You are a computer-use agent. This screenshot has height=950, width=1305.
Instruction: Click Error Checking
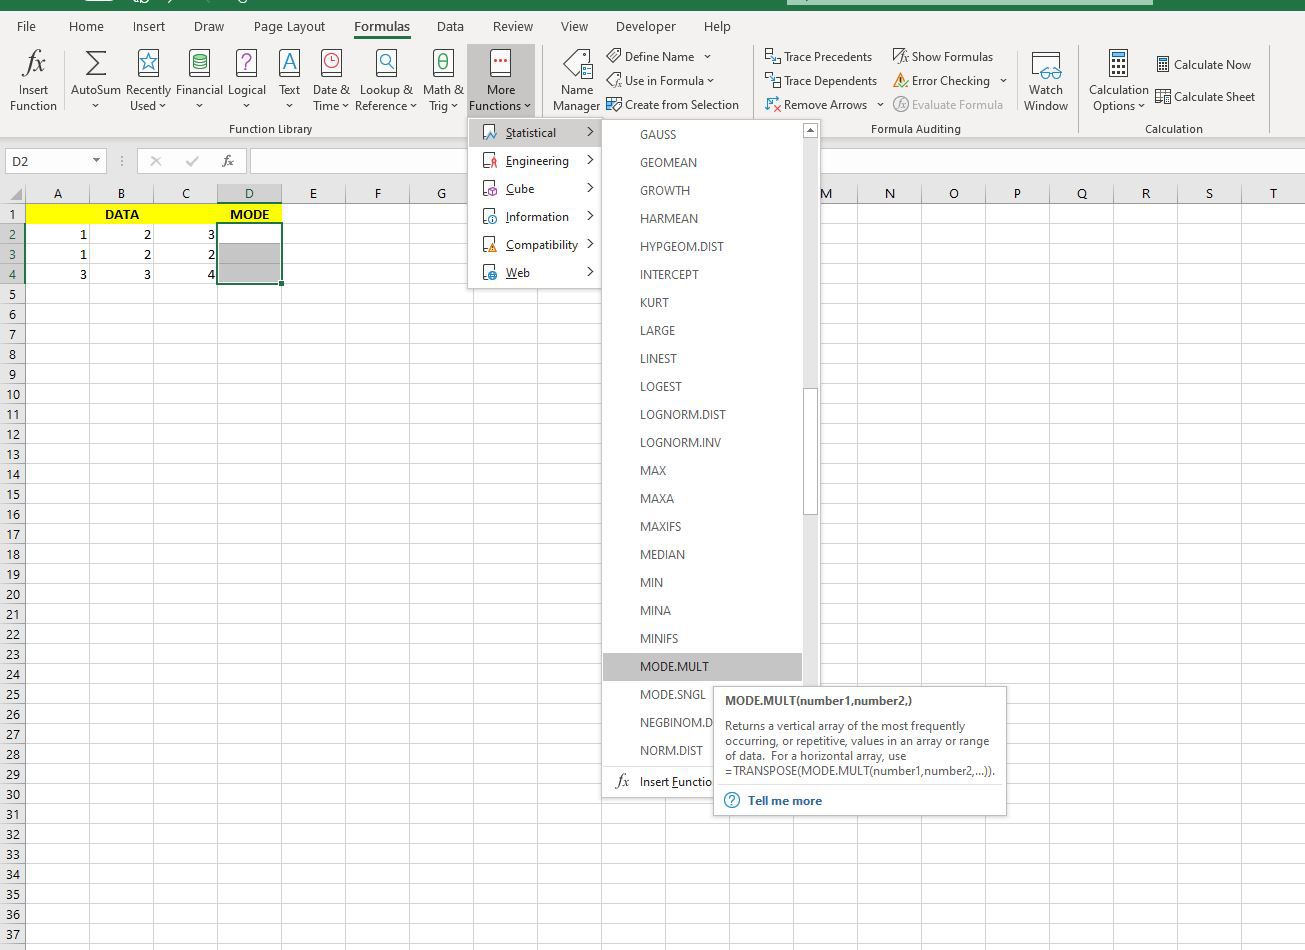click(x=941, y=81)
